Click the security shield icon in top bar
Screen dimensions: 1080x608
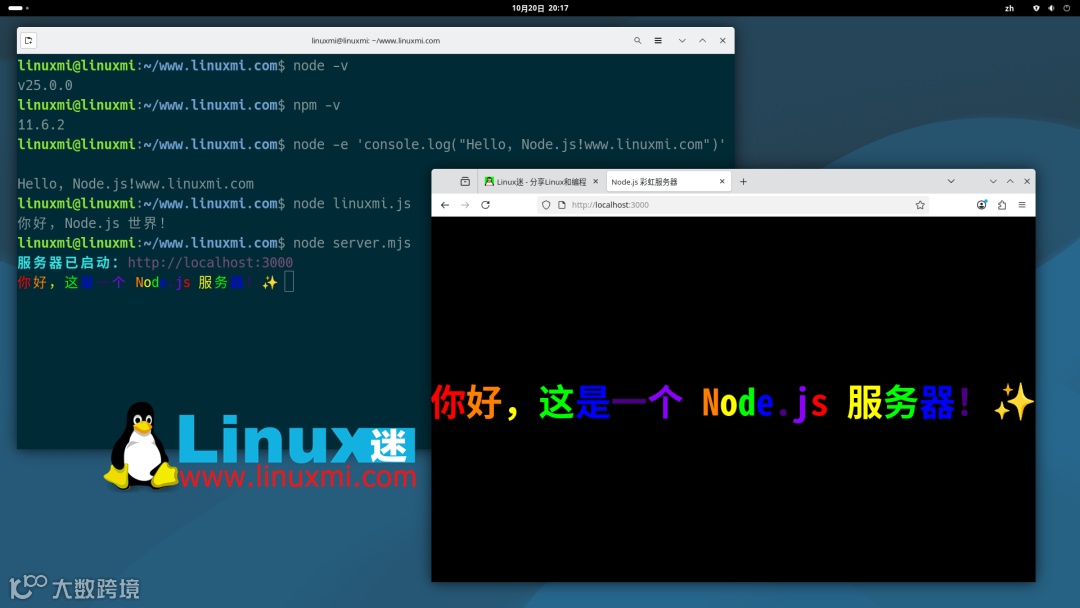pyautogui.click(x=1036, y=8)
